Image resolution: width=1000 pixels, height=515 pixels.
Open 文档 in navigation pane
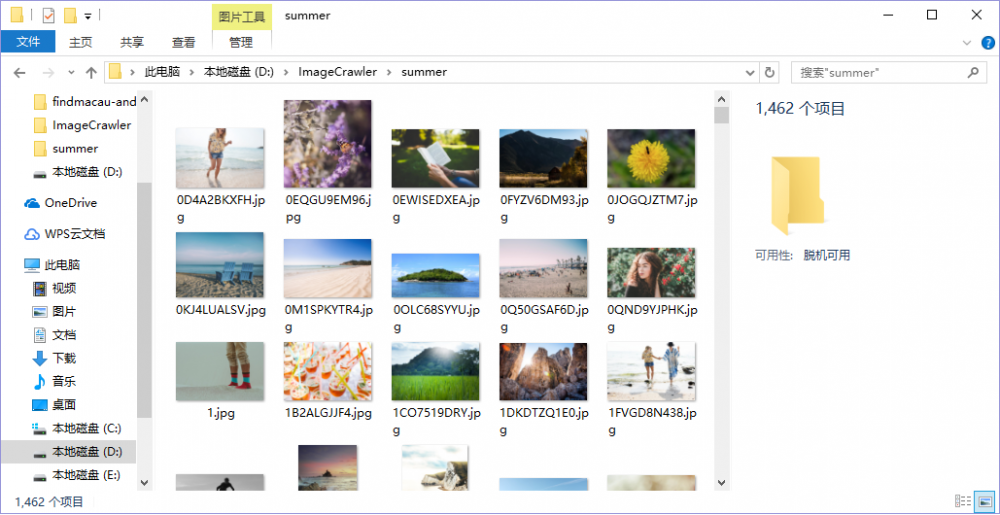(x=55, y=335)
